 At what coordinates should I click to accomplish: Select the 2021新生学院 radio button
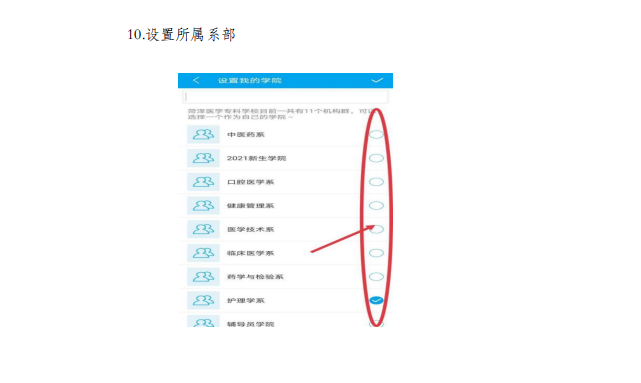point(376,158)
